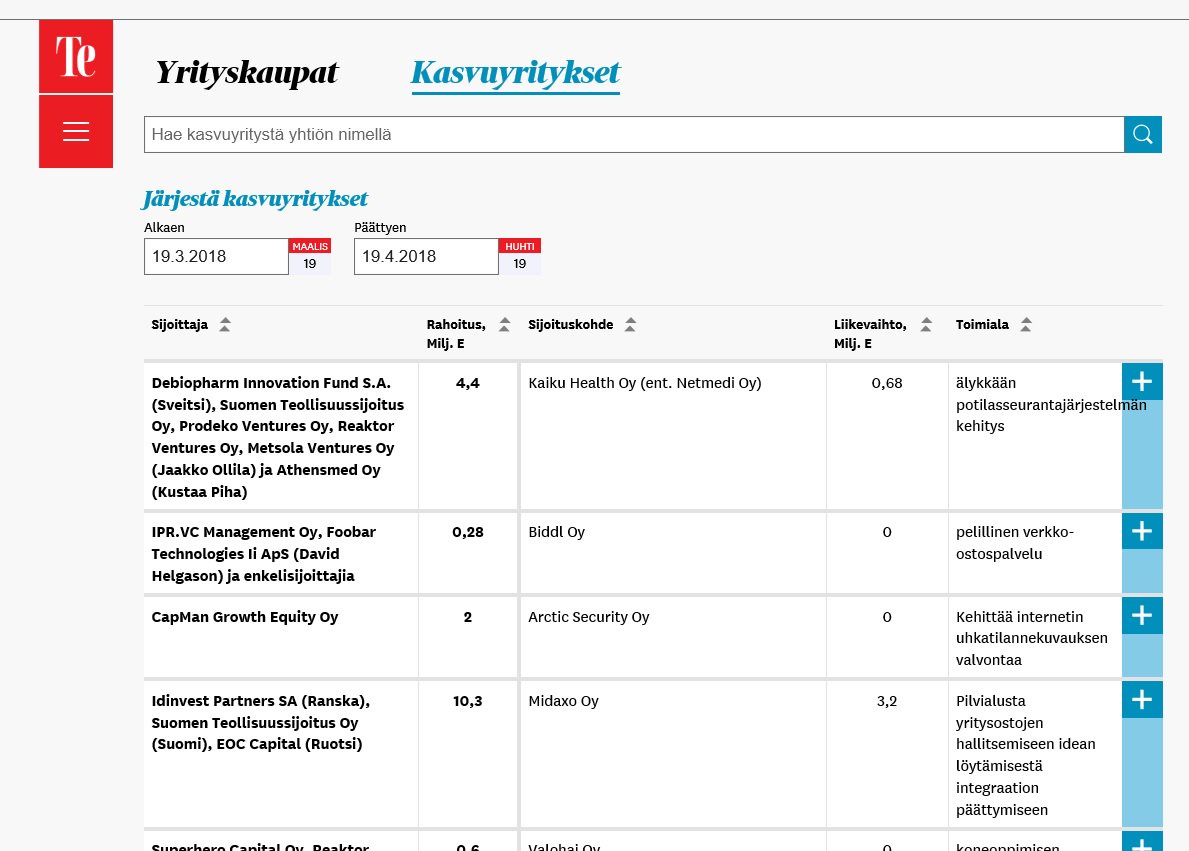Sort by Sijoituskohde column arrow
Viewport: 1189px width, 851px height.
630,325
